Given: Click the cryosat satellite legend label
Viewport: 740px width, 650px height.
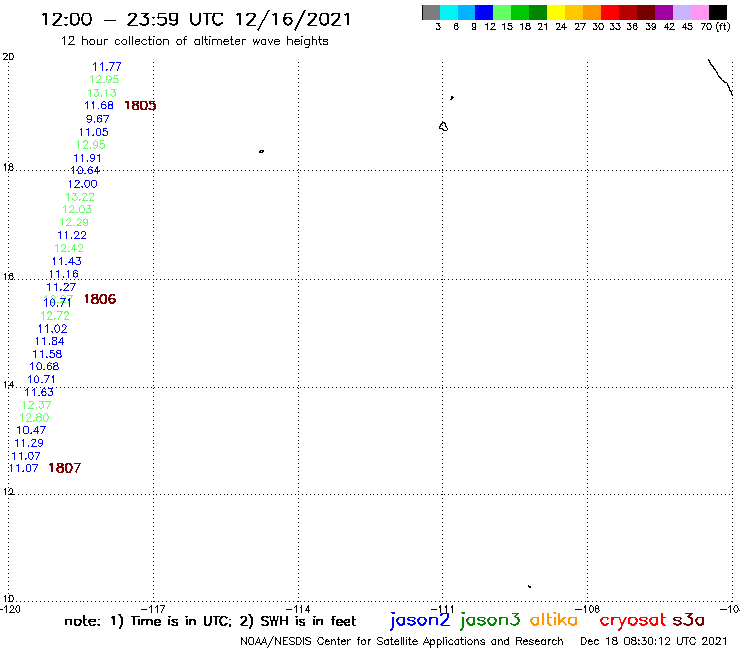Looking at the screenshot, I should (632, 620).
